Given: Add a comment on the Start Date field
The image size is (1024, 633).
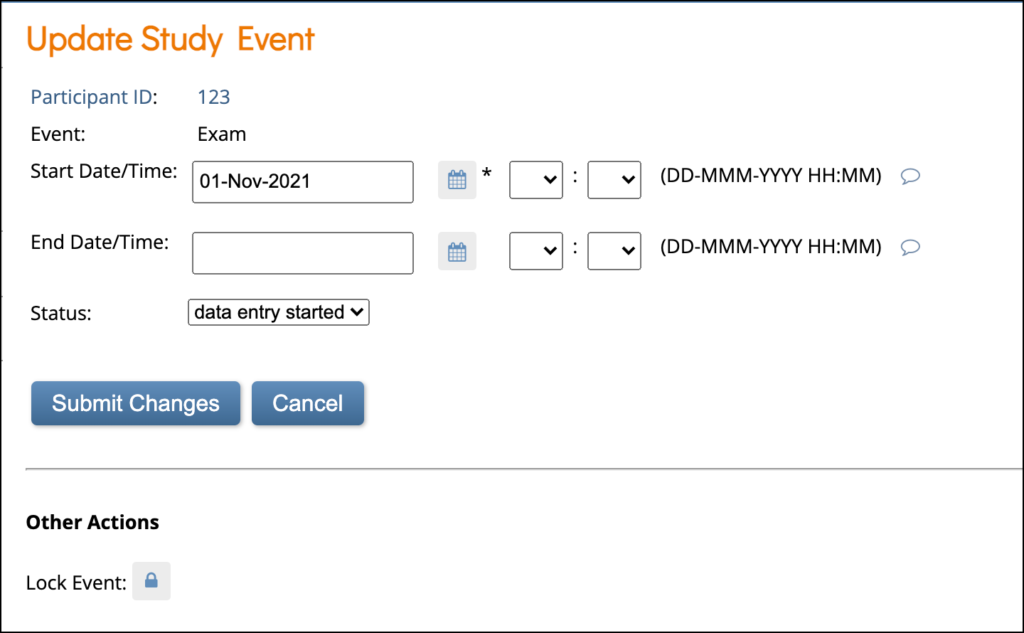Looking at the screenshot, I should click(910, 175).
